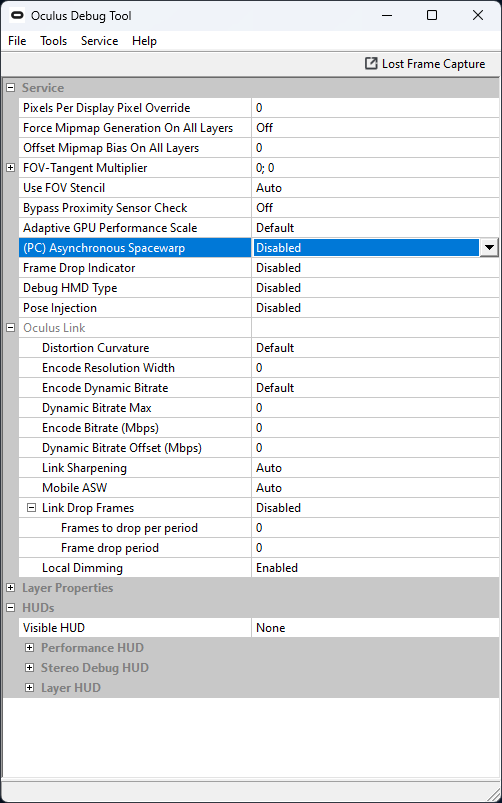Expand the Stereo Debug HUD group
Screen dimensions: 502x803
(30, 668)
